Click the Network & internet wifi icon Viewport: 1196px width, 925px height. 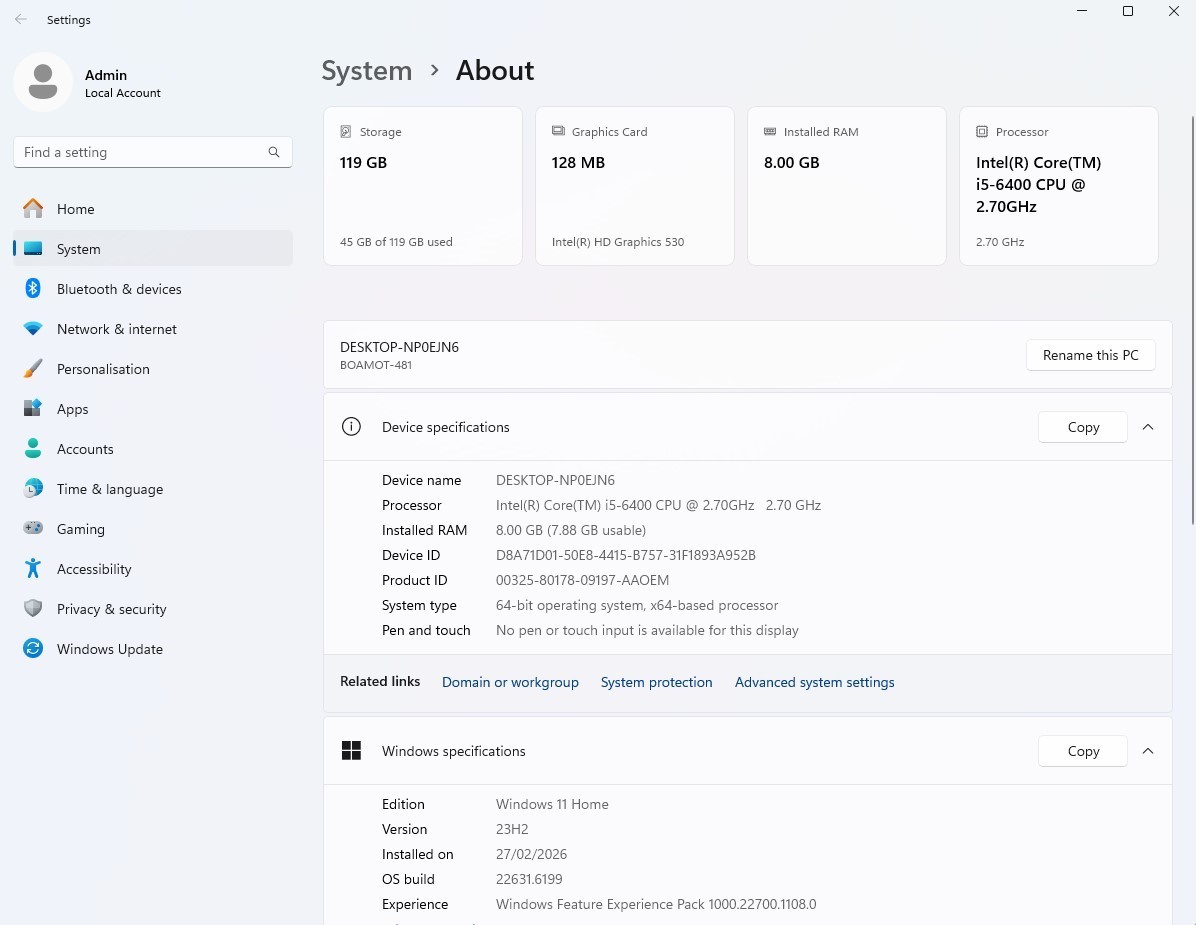point(33,329)
